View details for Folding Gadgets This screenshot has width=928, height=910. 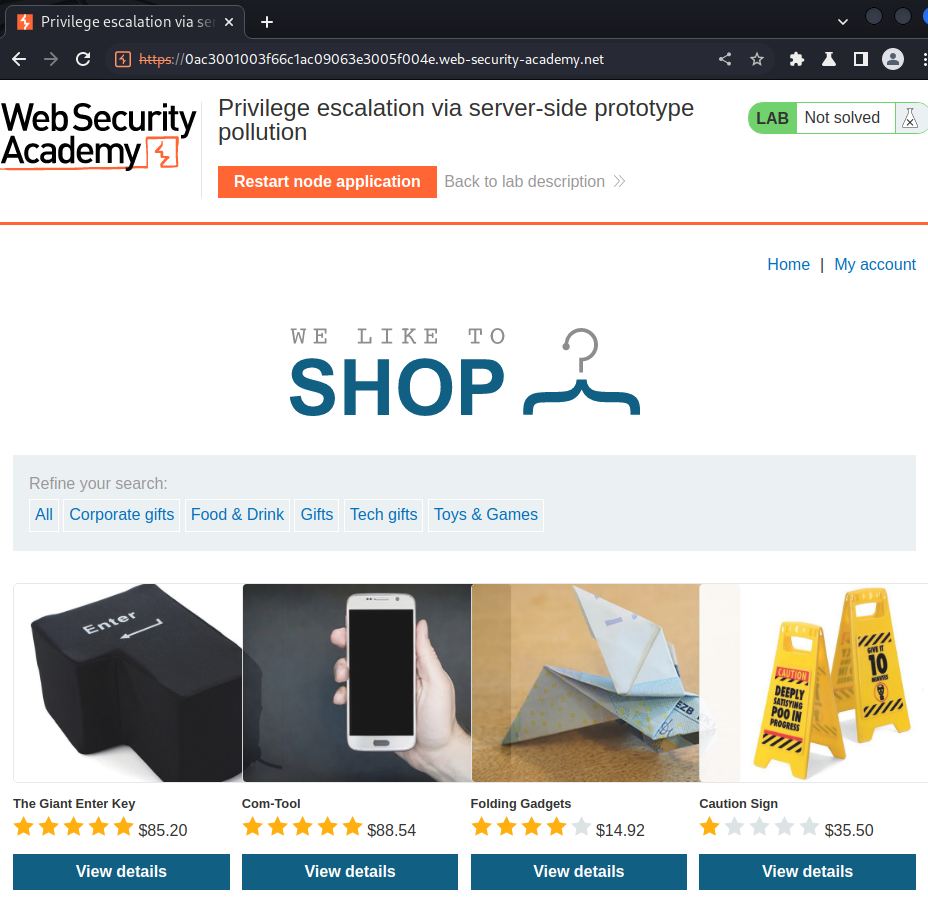579,872
